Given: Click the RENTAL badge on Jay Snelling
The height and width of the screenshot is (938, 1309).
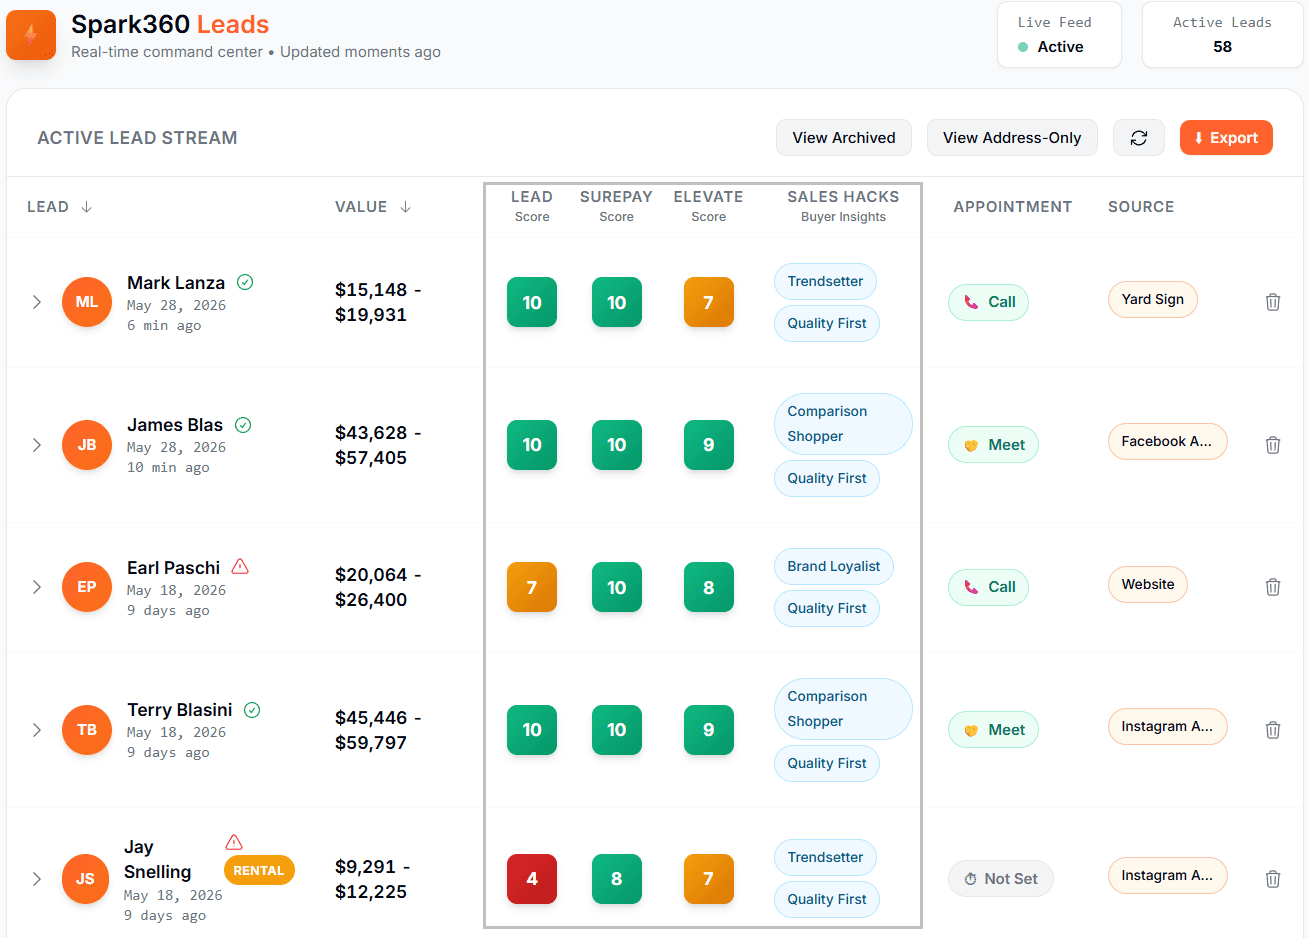Looking at the screenshot, I should click(259, 871).
